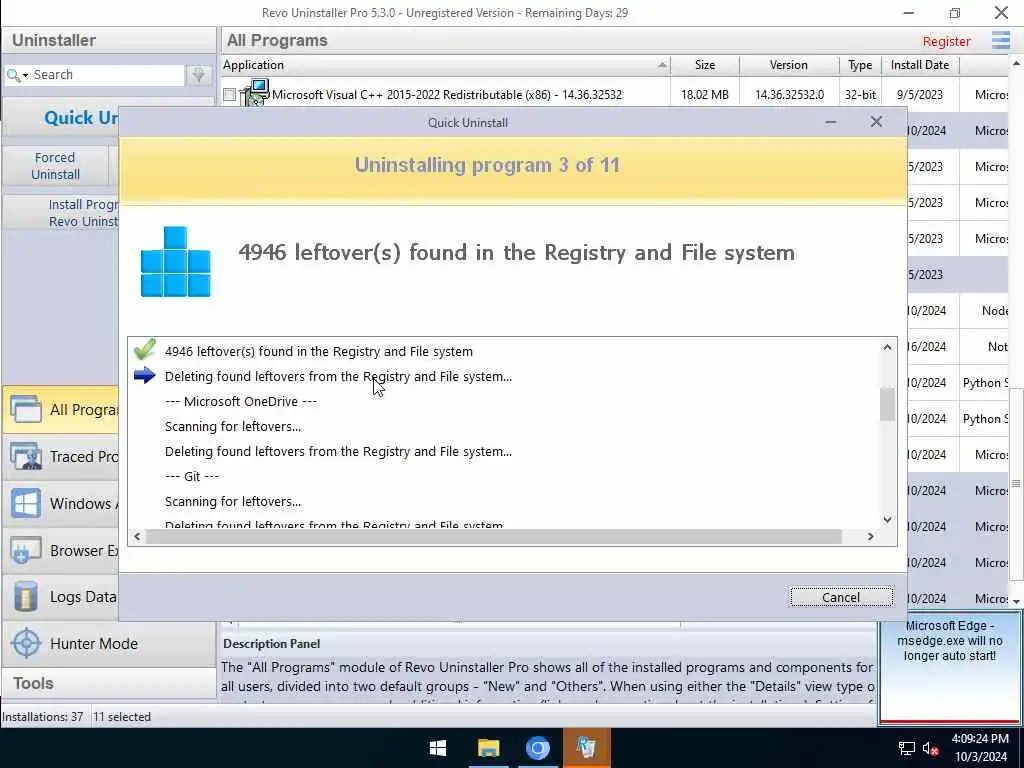Click the green checkmark log entry icon
The width and height of the screenshot is (1024, 768).
(x=145, y=349)
